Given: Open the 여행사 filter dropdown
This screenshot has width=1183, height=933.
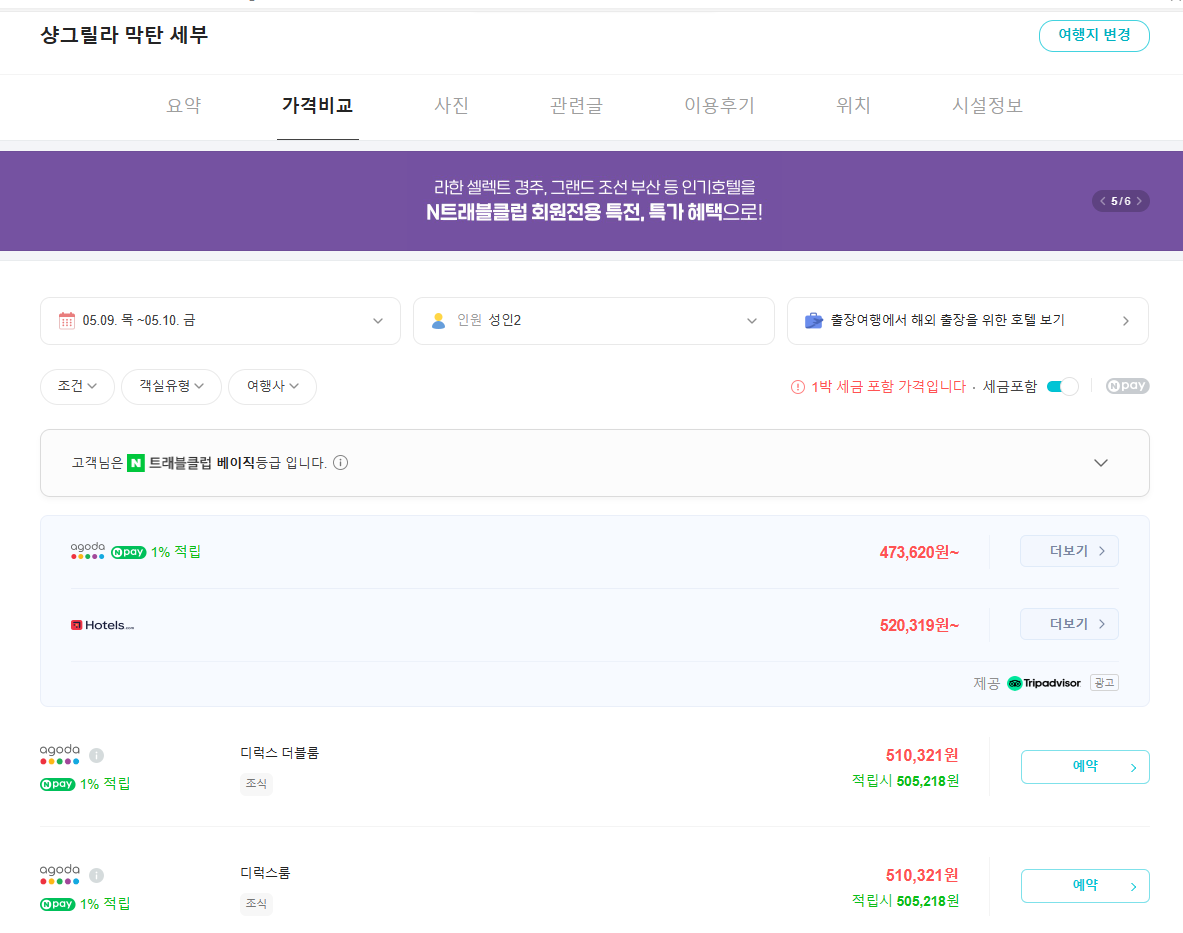Looking at the screenshot, I should (272, 387).
